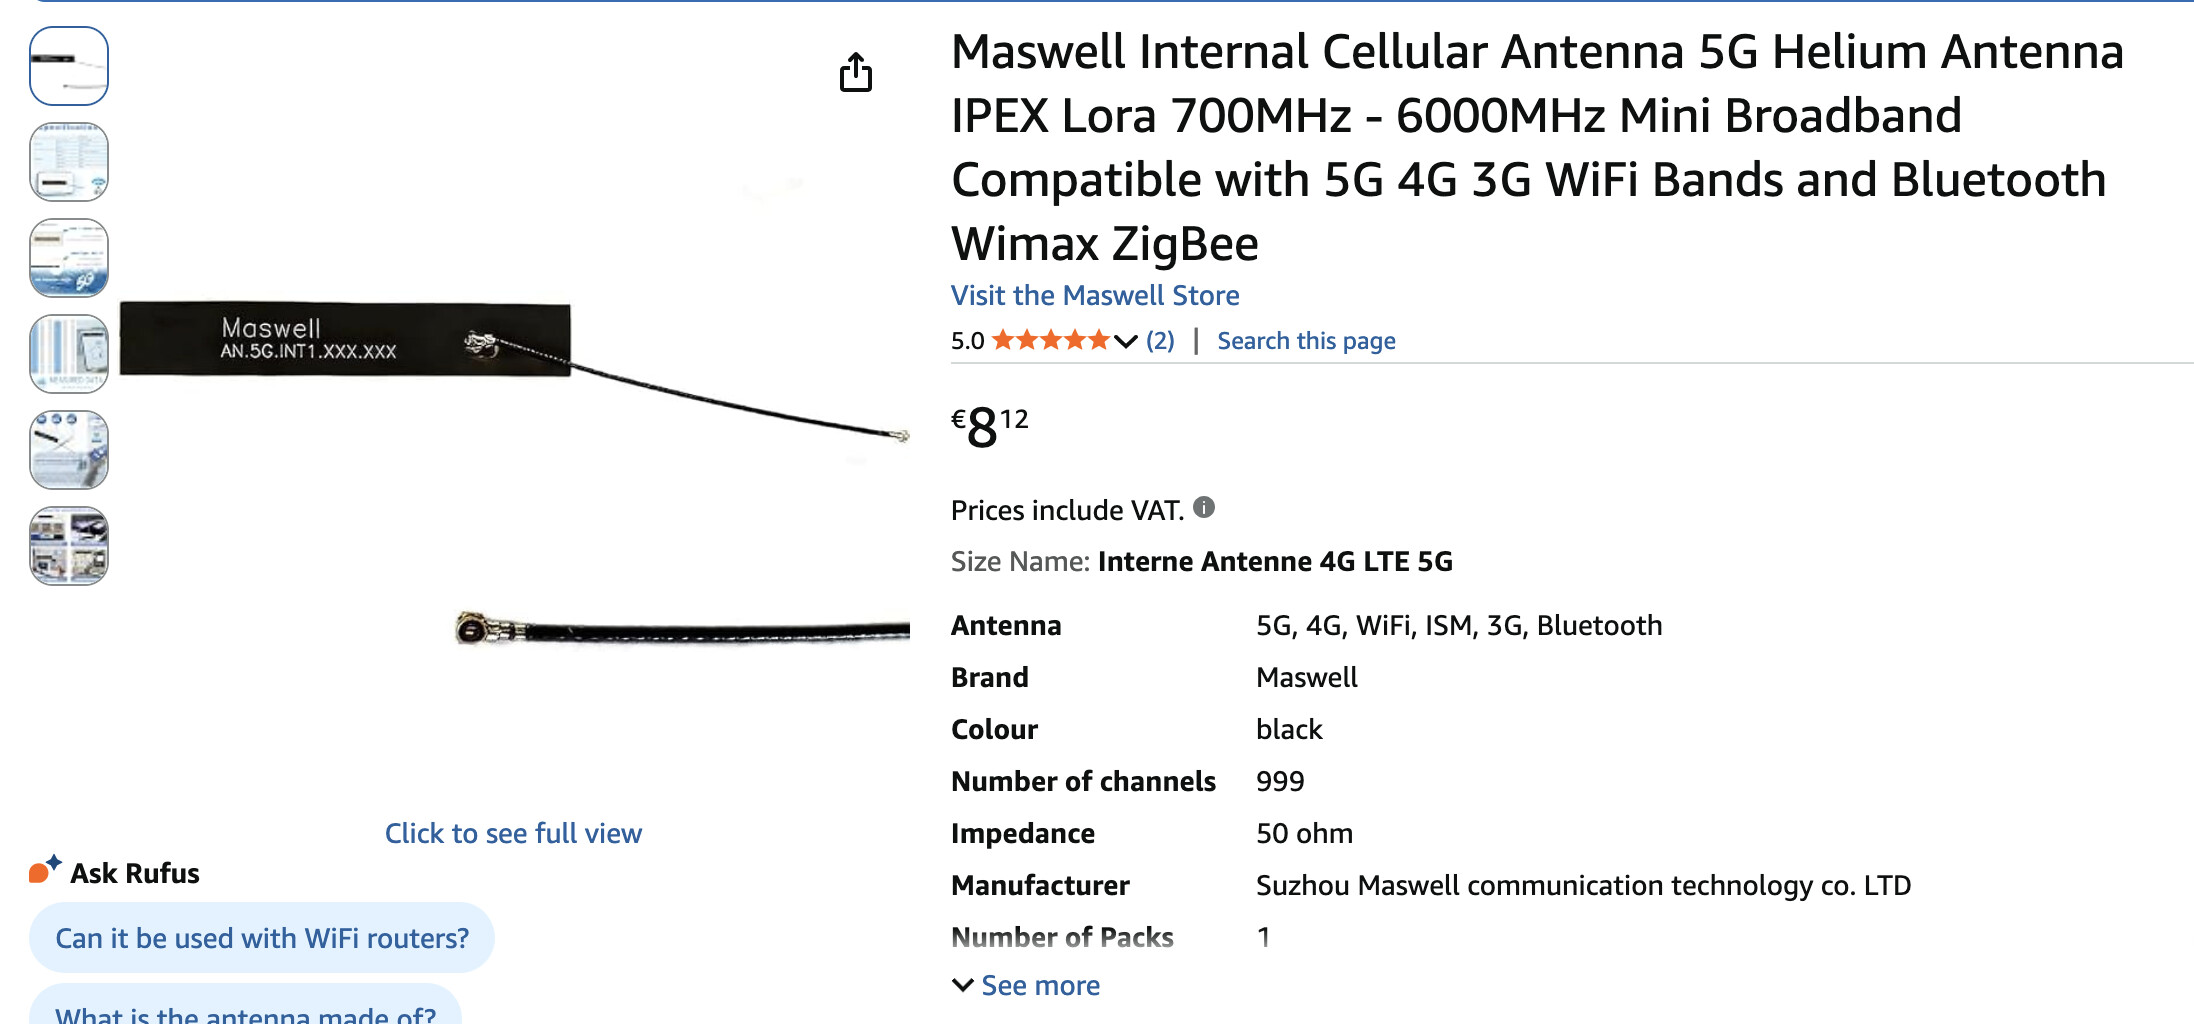The image size is (2194, 1024).
Task: Open the (2) reviews link
Action: pyautogui.click(x=1160, y=341)
